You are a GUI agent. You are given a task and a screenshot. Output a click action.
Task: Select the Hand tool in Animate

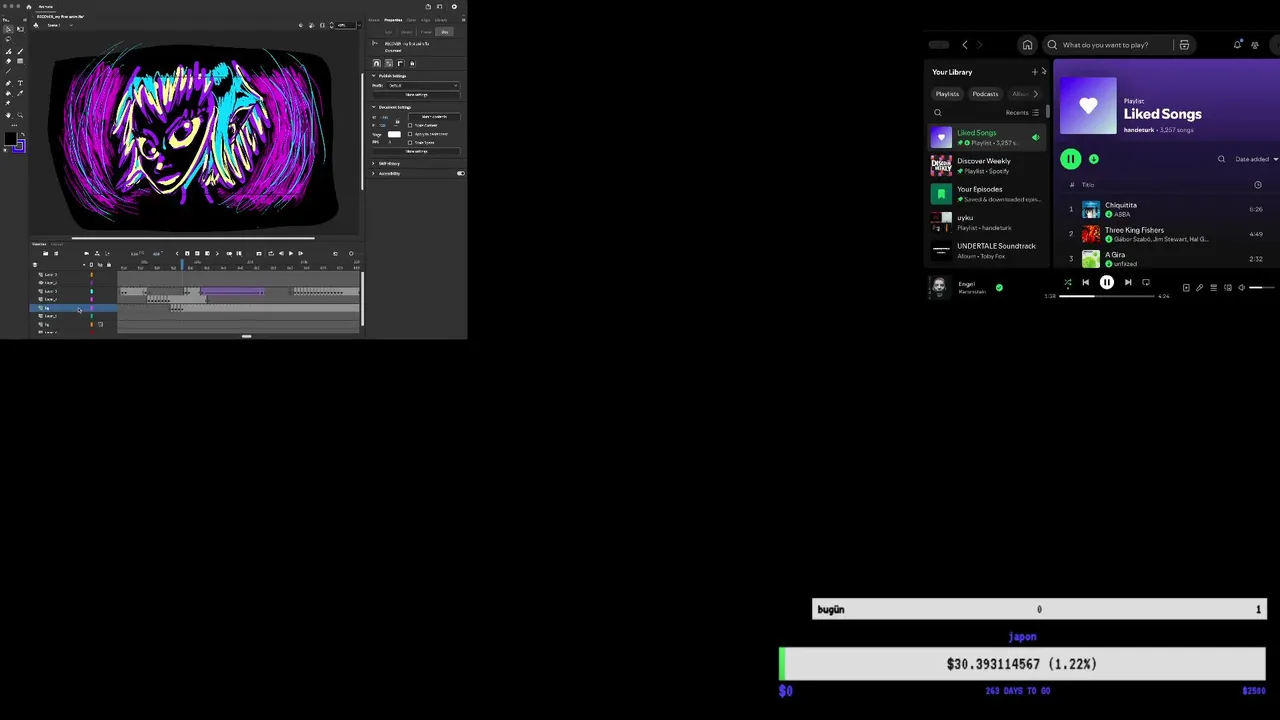click(8, 115)
